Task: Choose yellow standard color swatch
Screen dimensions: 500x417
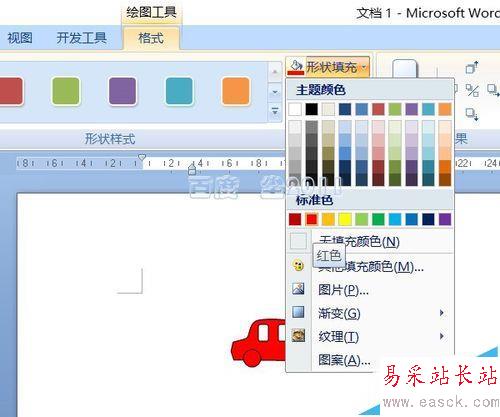Action: pyautogui.click(x=345, y=219)
